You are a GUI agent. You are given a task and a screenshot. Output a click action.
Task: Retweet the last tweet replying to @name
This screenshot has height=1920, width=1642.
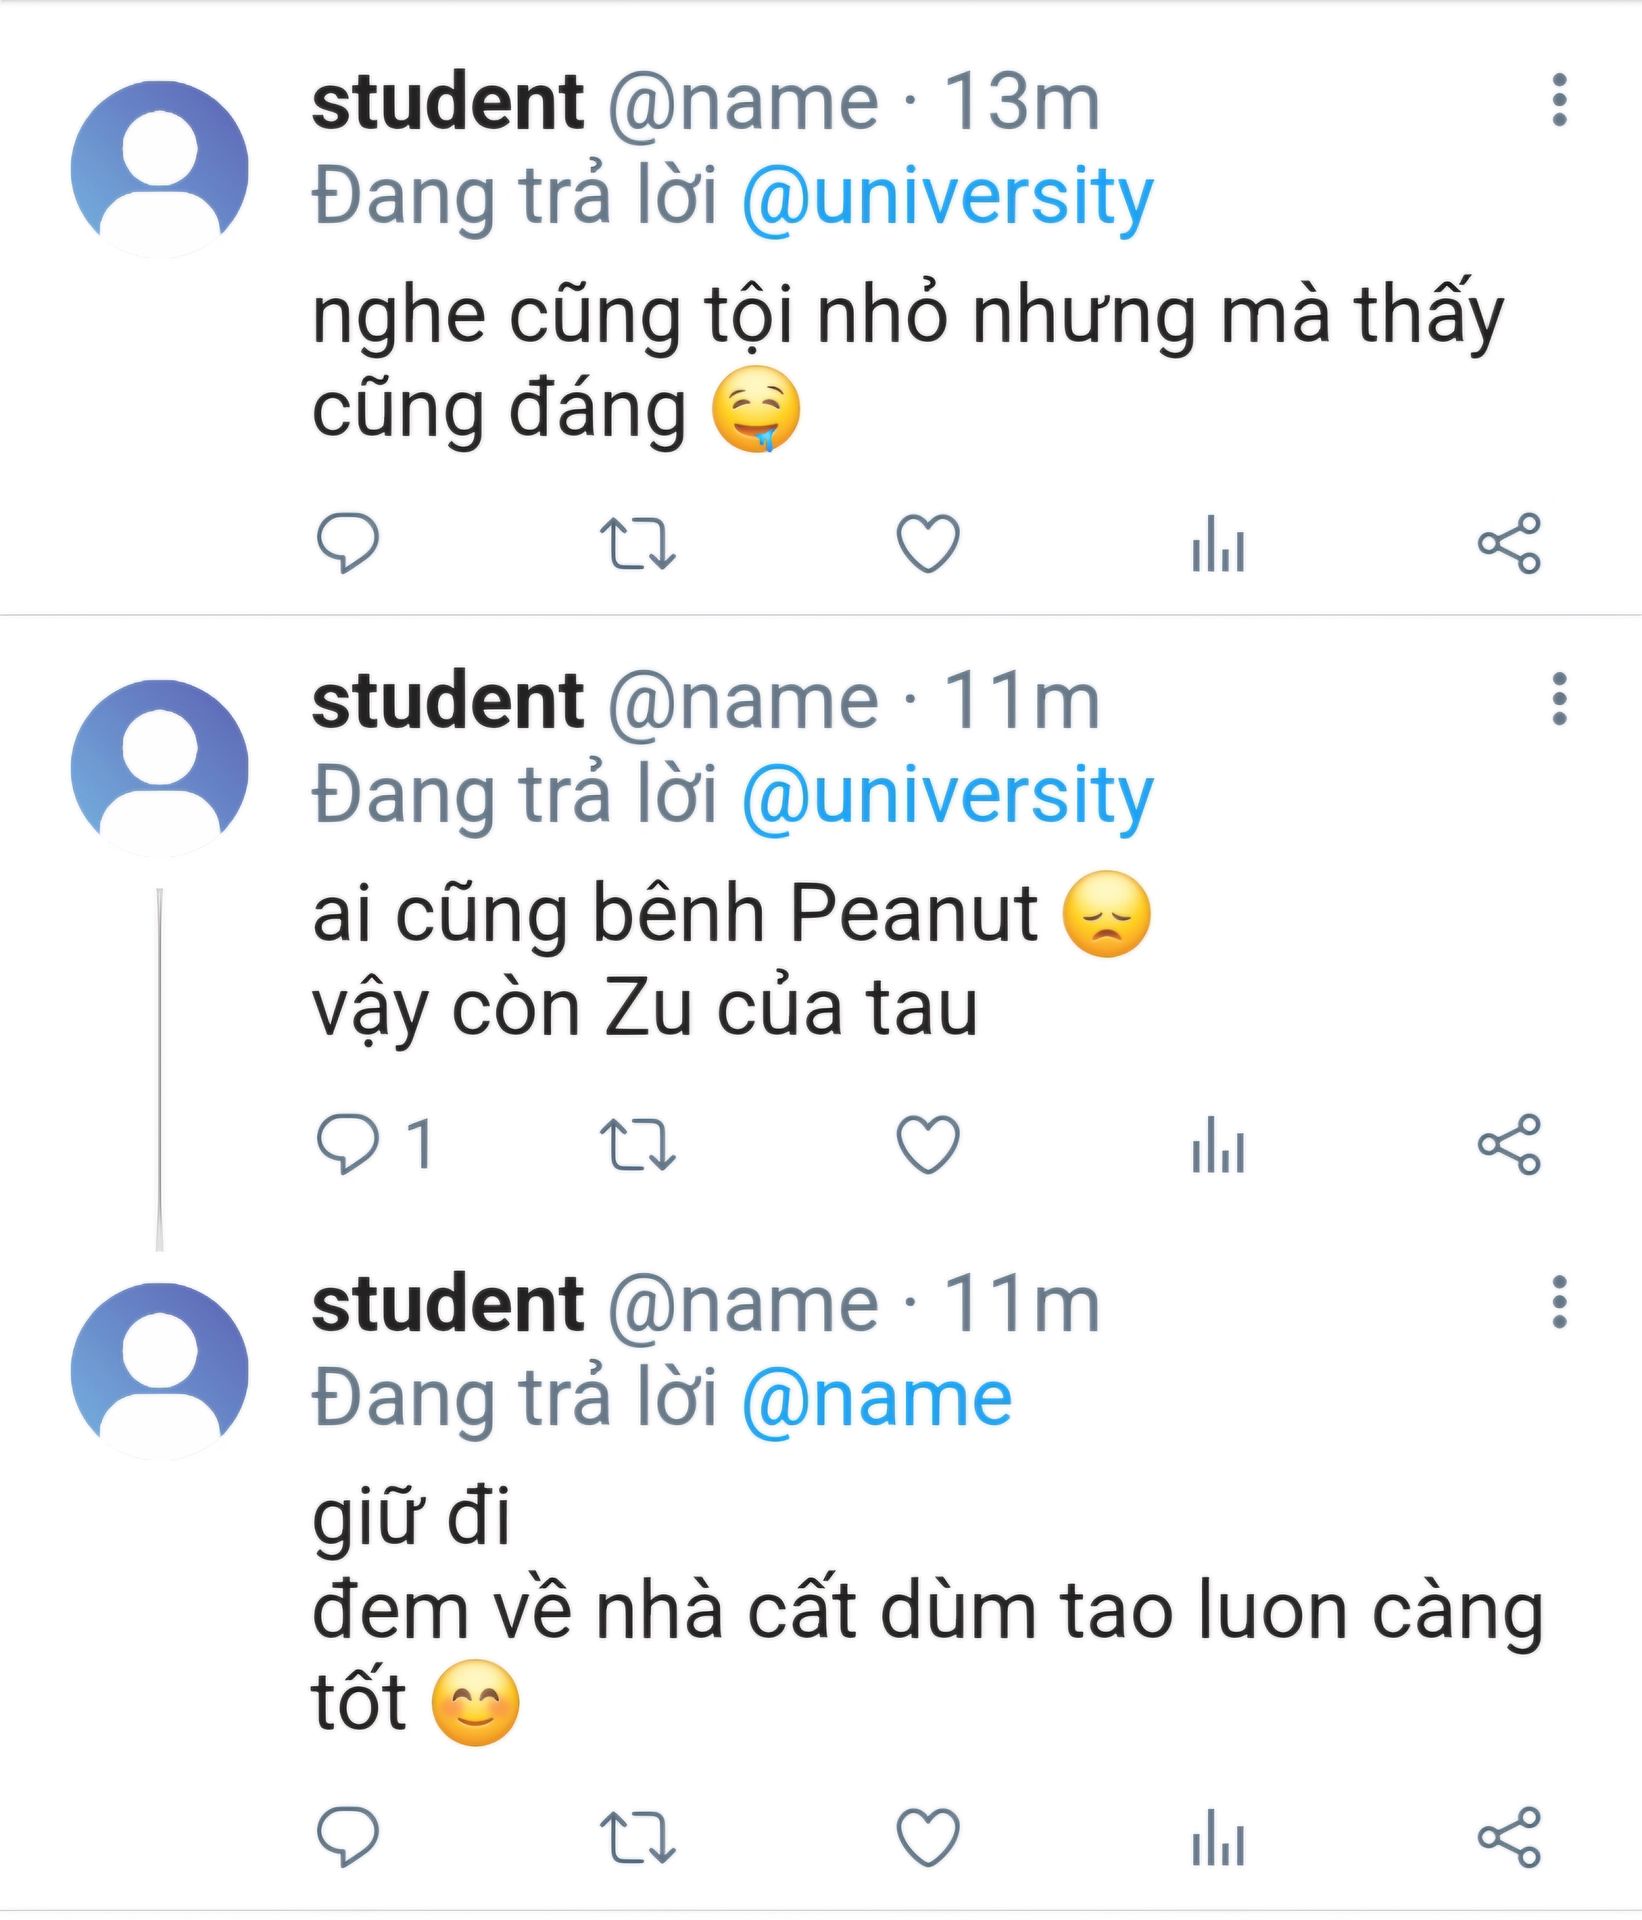pos(637,1837)
